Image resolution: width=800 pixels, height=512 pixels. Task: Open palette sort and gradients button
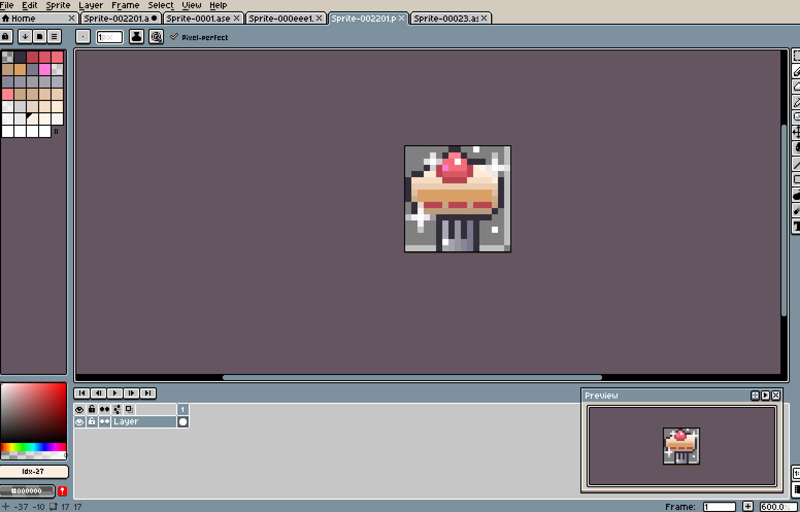coord(25,37)
